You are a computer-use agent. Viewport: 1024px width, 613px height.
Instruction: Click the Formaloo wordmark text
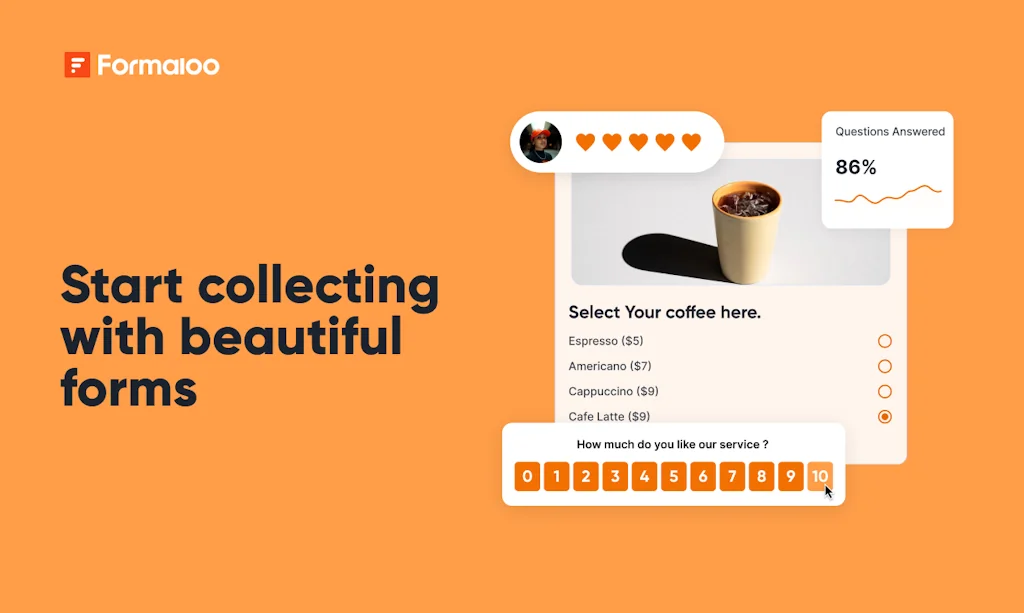click(x=158, y=65)
